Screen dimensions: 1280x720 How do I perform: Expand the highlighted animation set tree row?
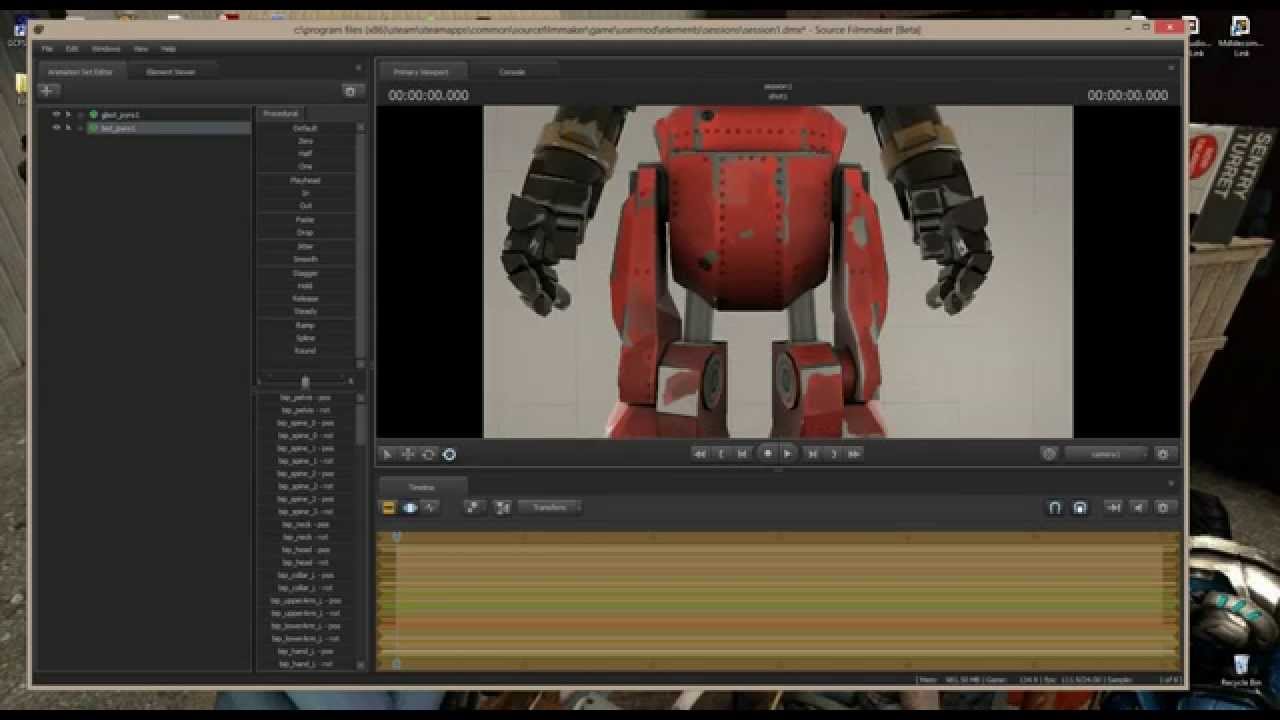pos(81,128)
